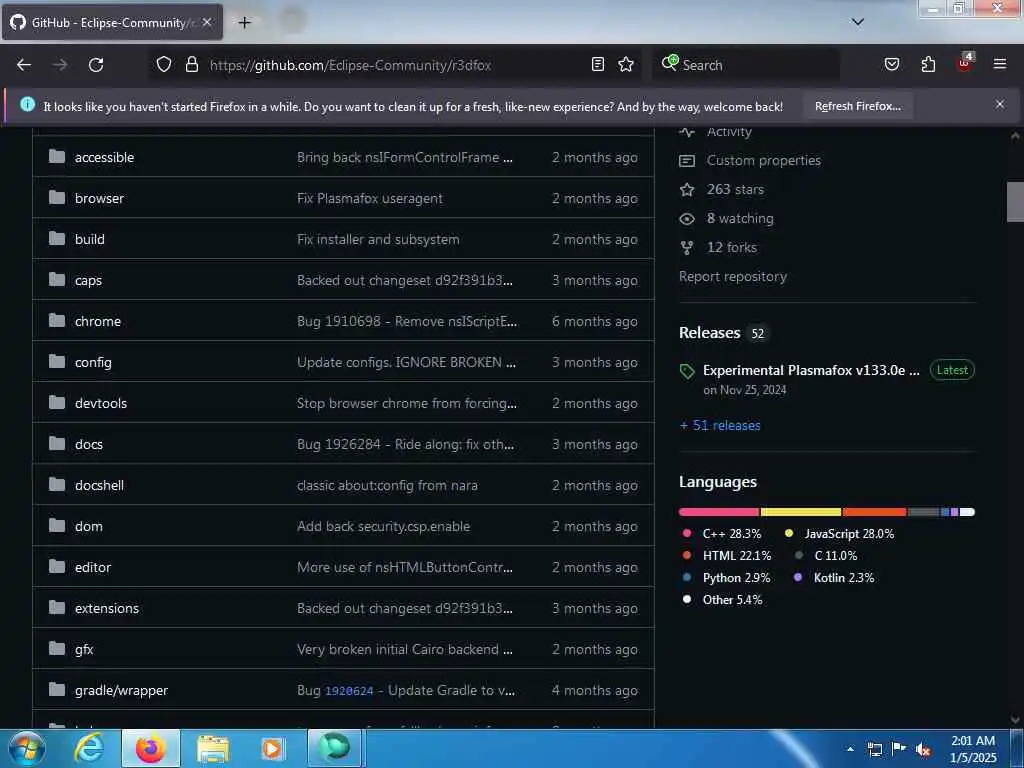The width and height of the screenshot is (1024, 768).
Task: Open Windows Media Player taskbar icon
Action: coord(272,749)
